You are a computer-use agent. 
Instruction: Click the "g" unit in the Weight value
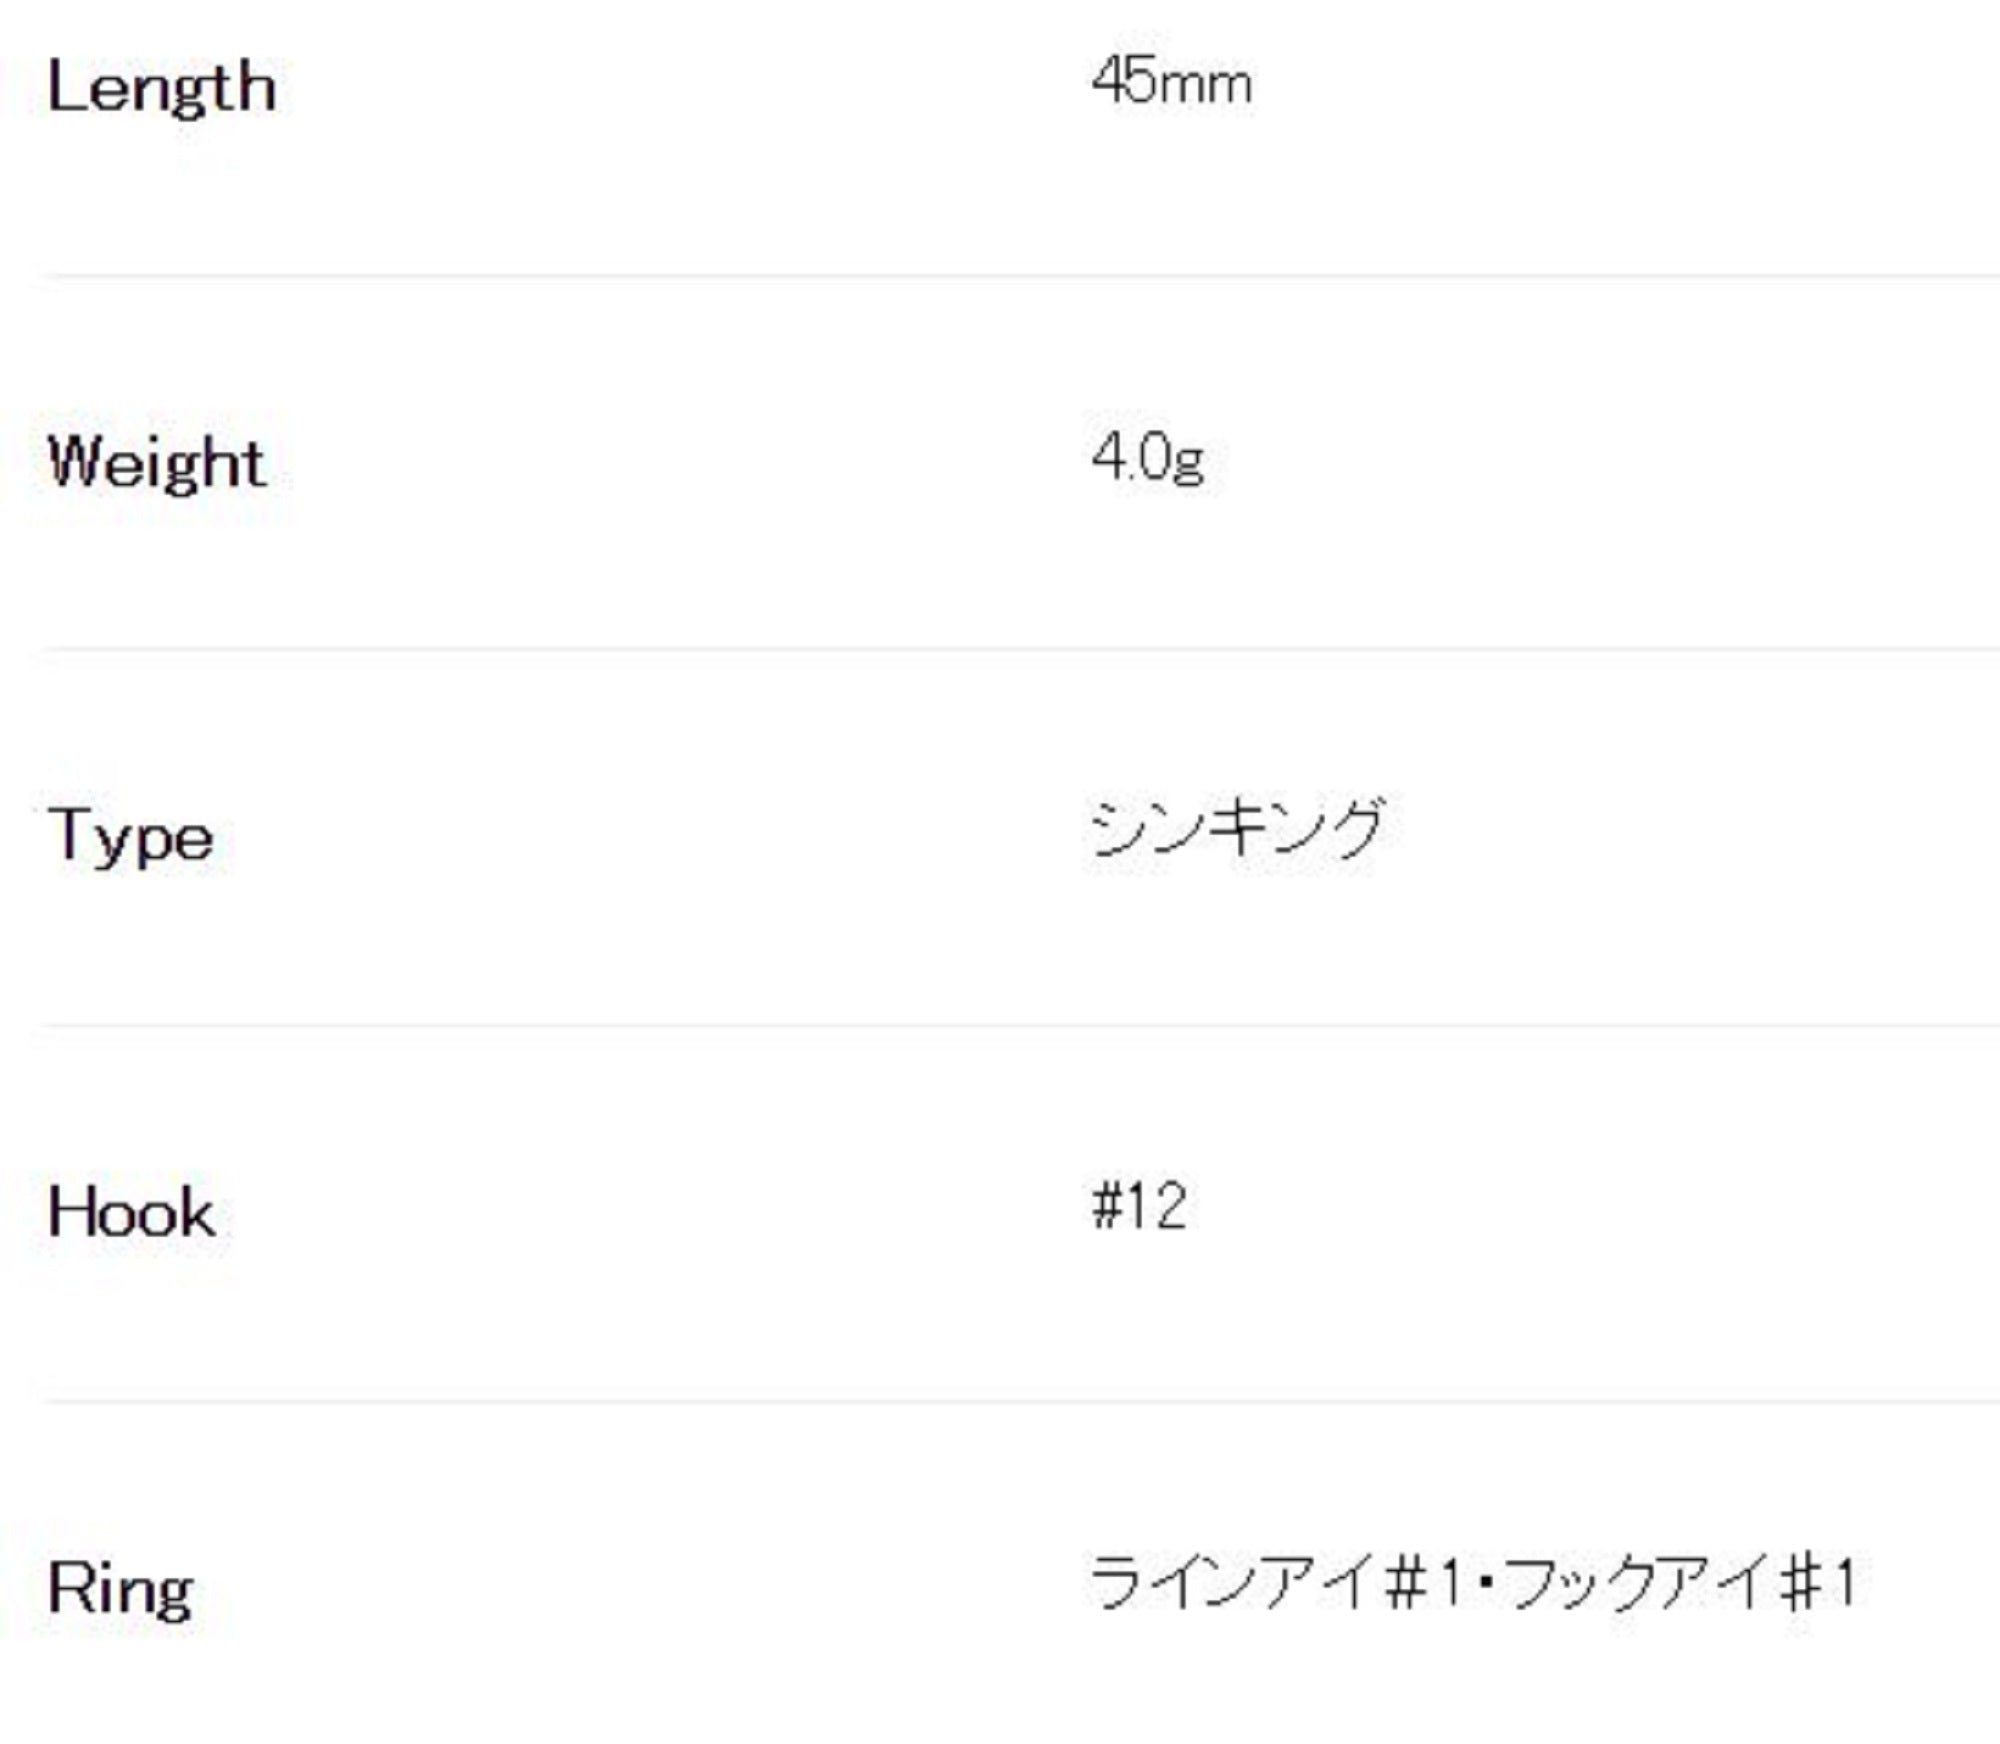pos(1188,463)
